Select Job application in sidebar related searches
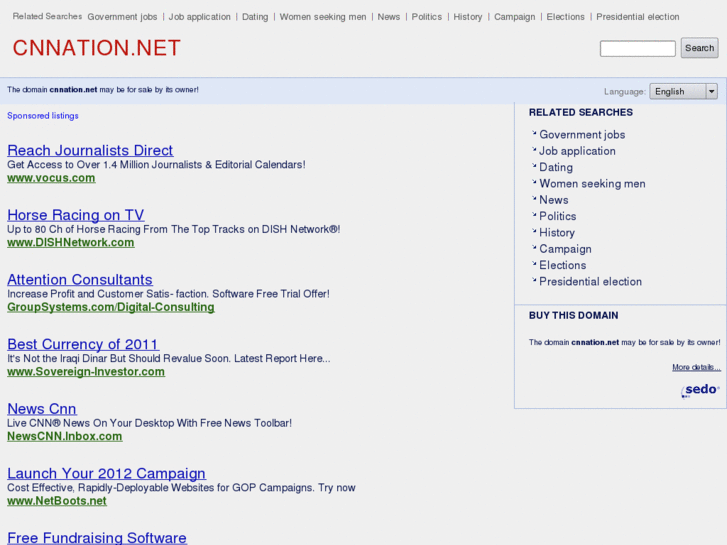Screen dimensions: 727x545 tap(577, 151)
